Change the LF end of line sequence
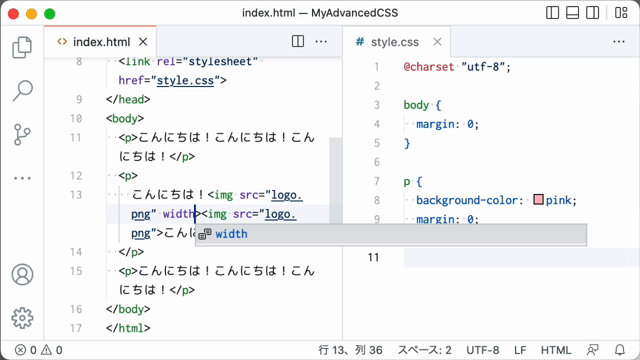 (520, 350)
